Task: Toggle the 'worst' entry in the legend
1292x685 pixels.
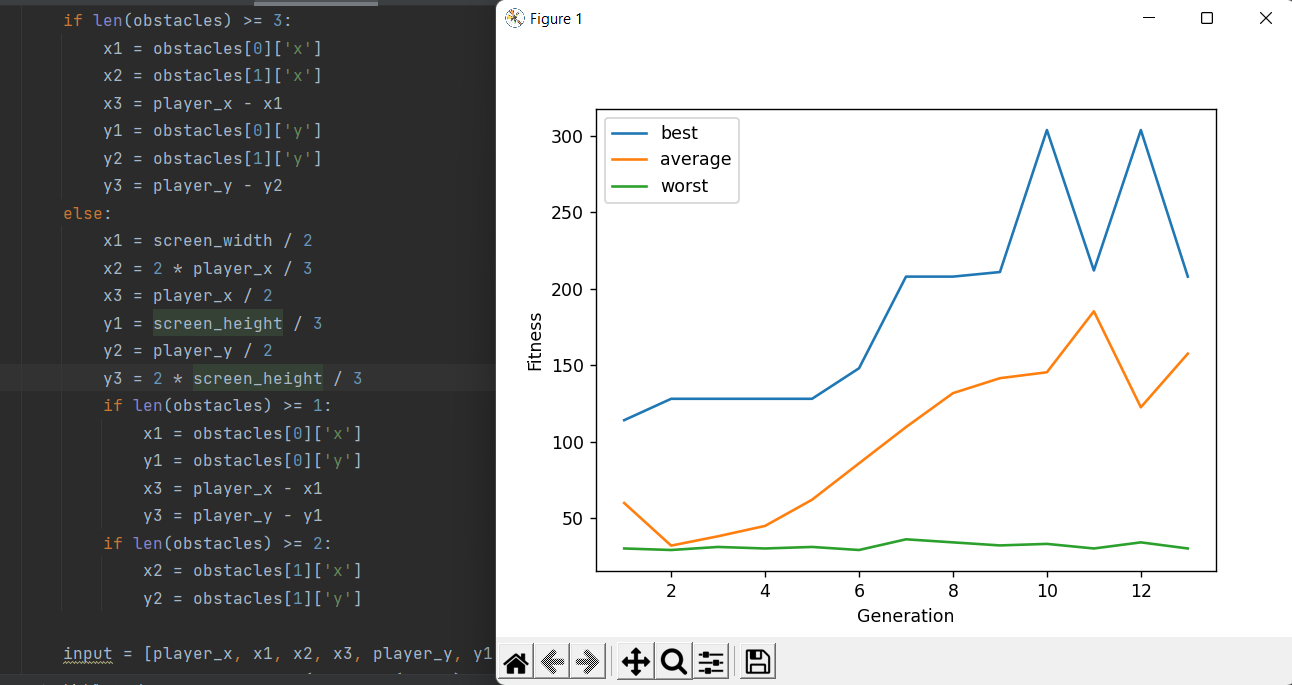Action: pos(686,185)
